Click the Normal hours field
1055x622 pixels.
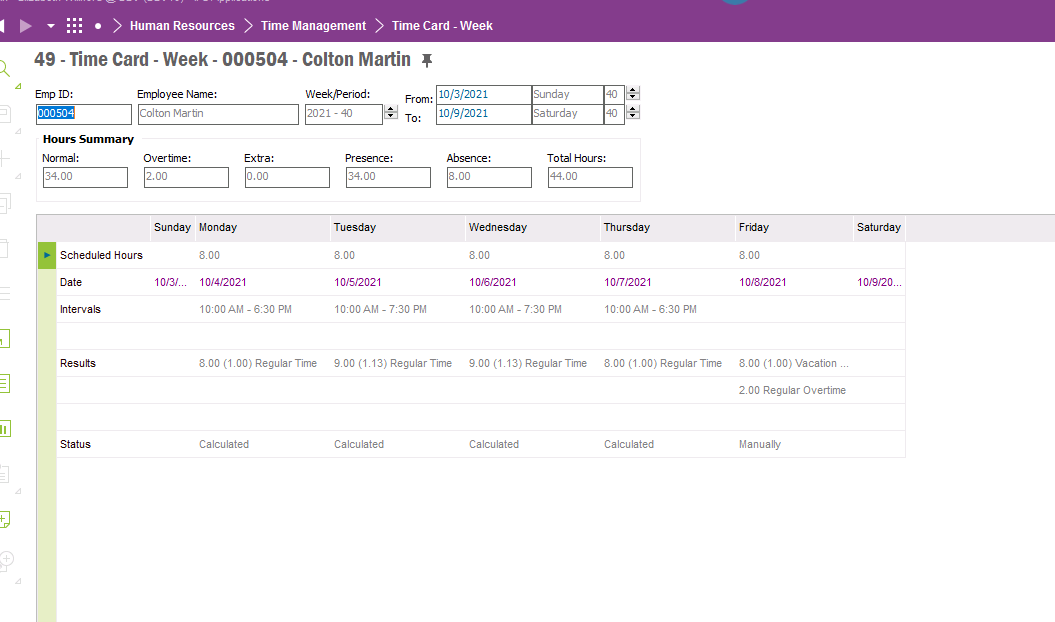click(85, 177)
